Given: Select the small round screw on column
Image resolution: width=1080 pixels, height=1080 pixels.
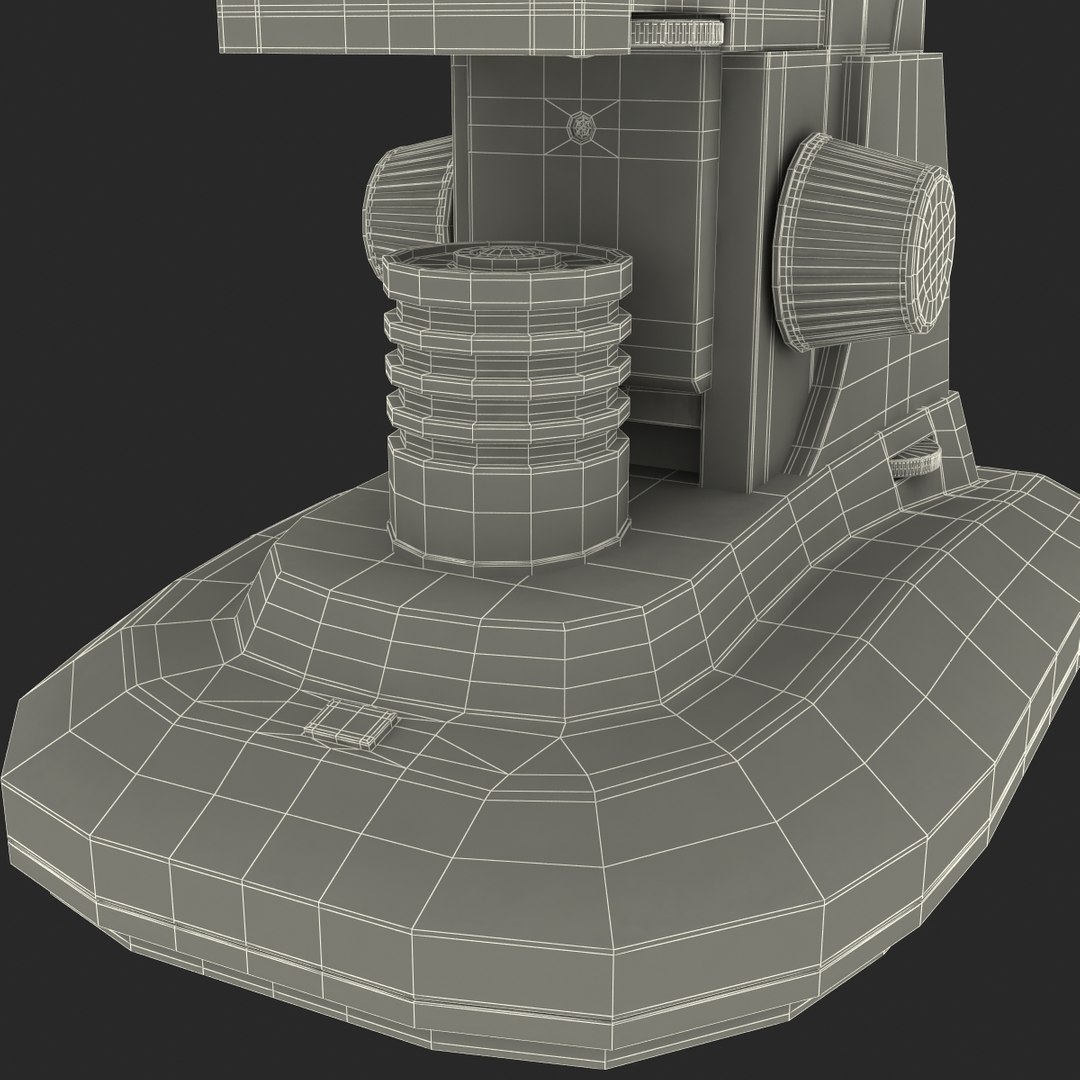Looking at the screenshot, I should pyautogui.click(x=582, y=125).
